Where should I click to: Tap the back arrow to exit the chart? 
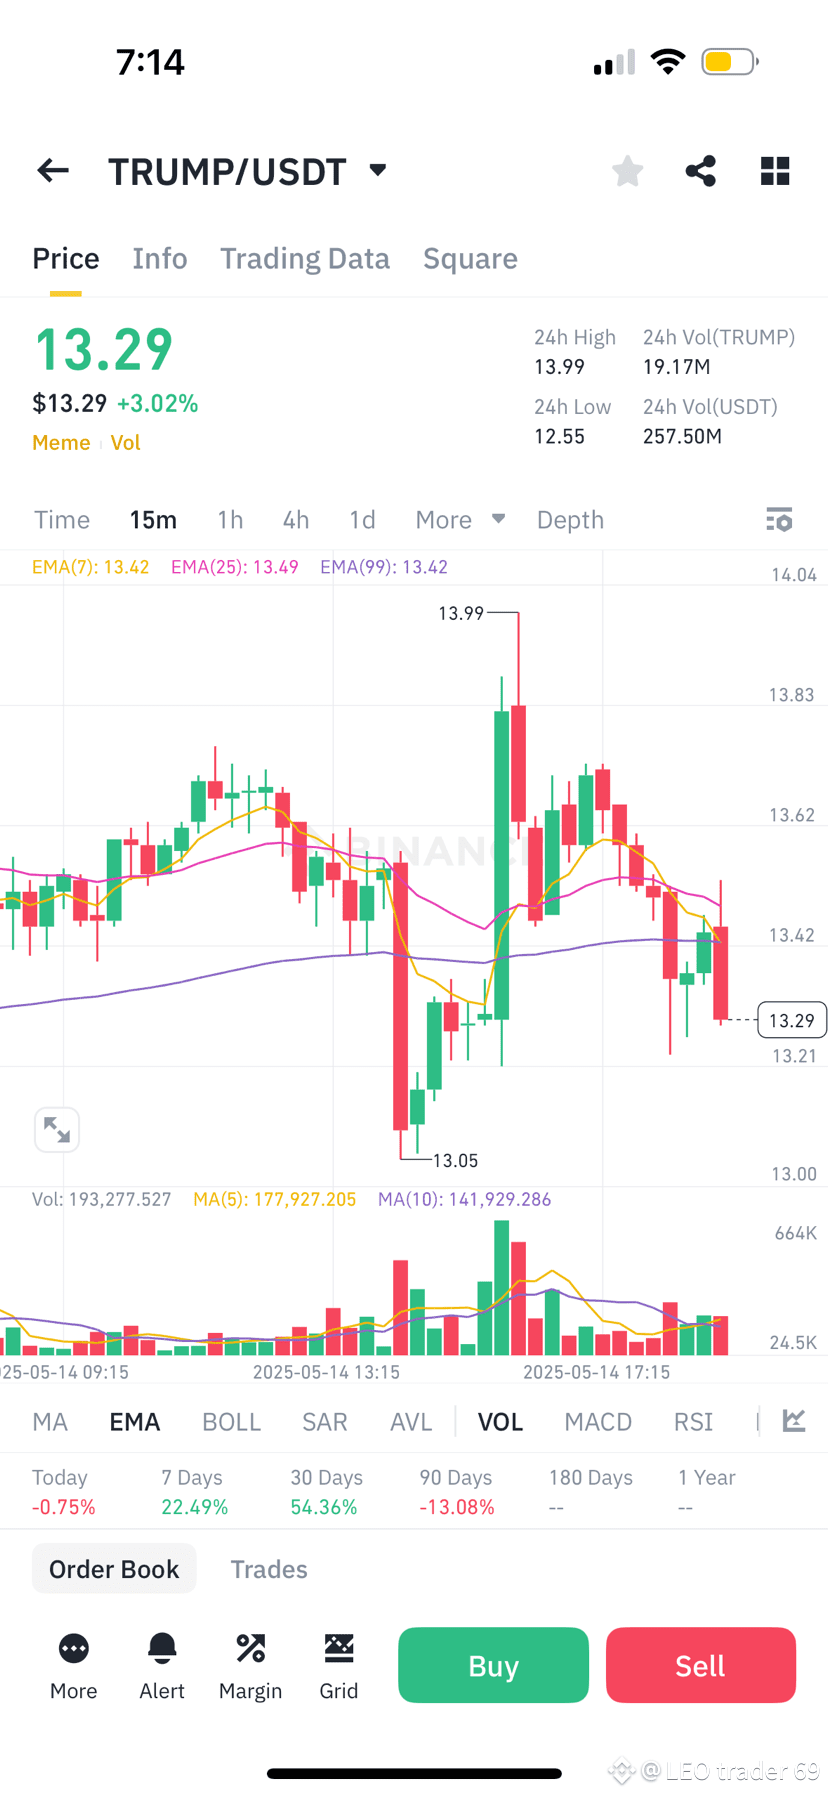(52, 170)
